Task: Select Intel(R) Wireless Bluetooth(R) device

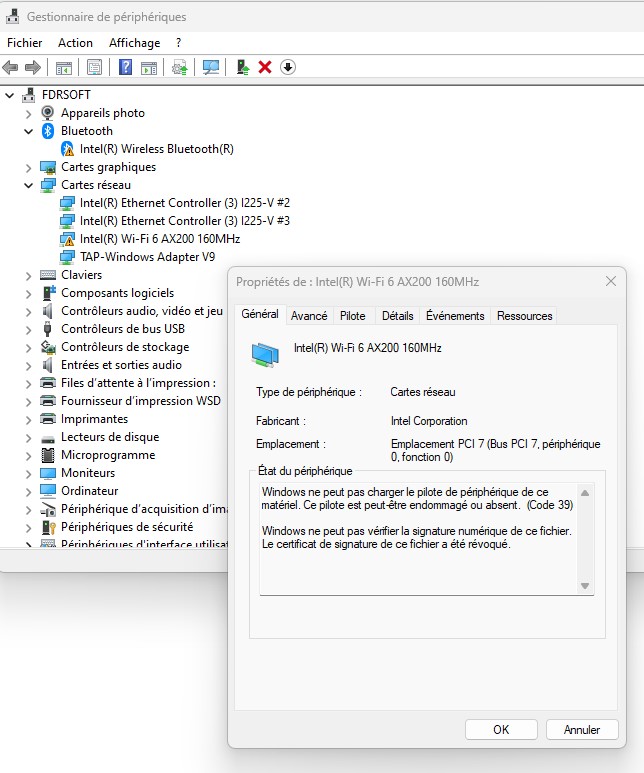Action: point(156,149)
